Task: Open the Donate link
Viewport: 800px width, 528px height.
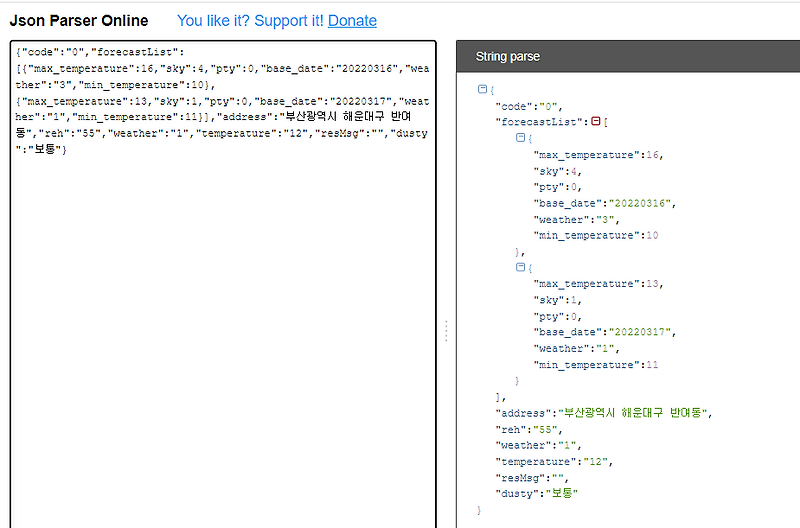Action: (352, 20)
